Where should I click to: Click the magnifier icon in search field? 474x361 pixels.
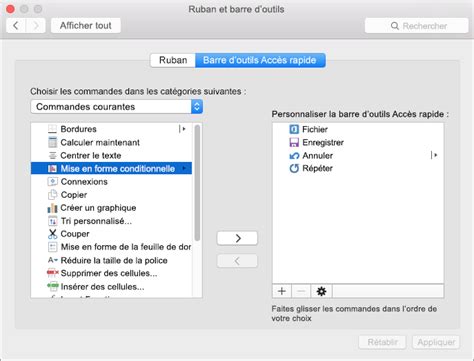point(395,26)
